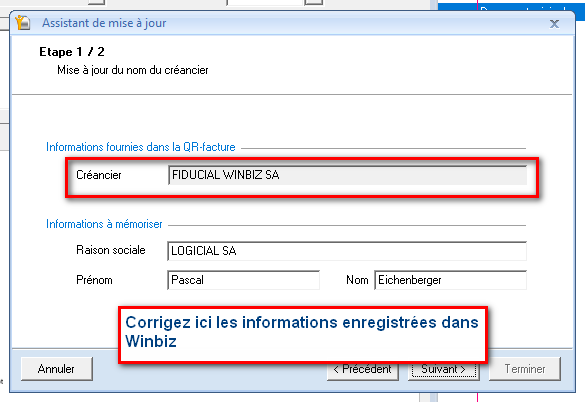Click the Raison sociale field with LOGICIAL SA
The height and width of the screenshot is (402, 585).
[347, 251]
